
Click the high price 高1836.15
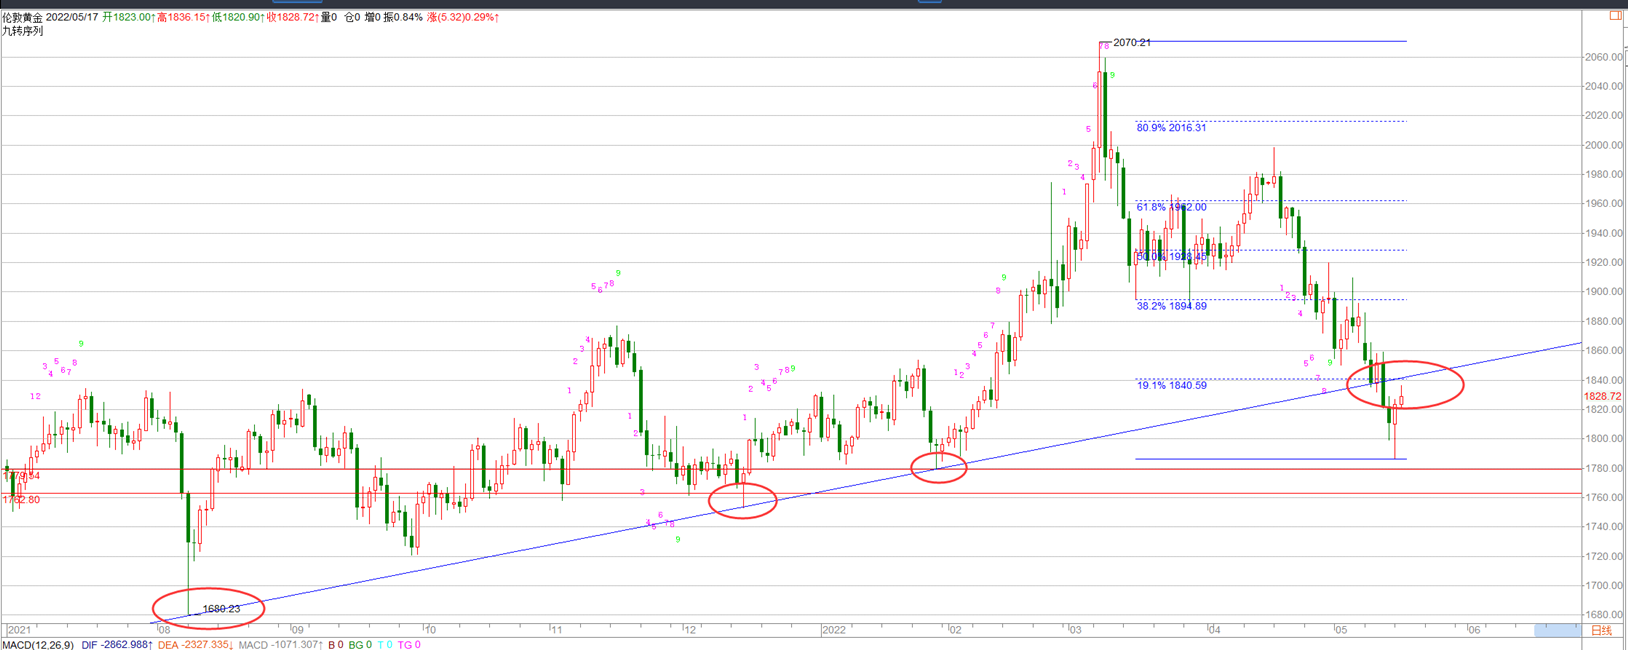tap(182, 18)
